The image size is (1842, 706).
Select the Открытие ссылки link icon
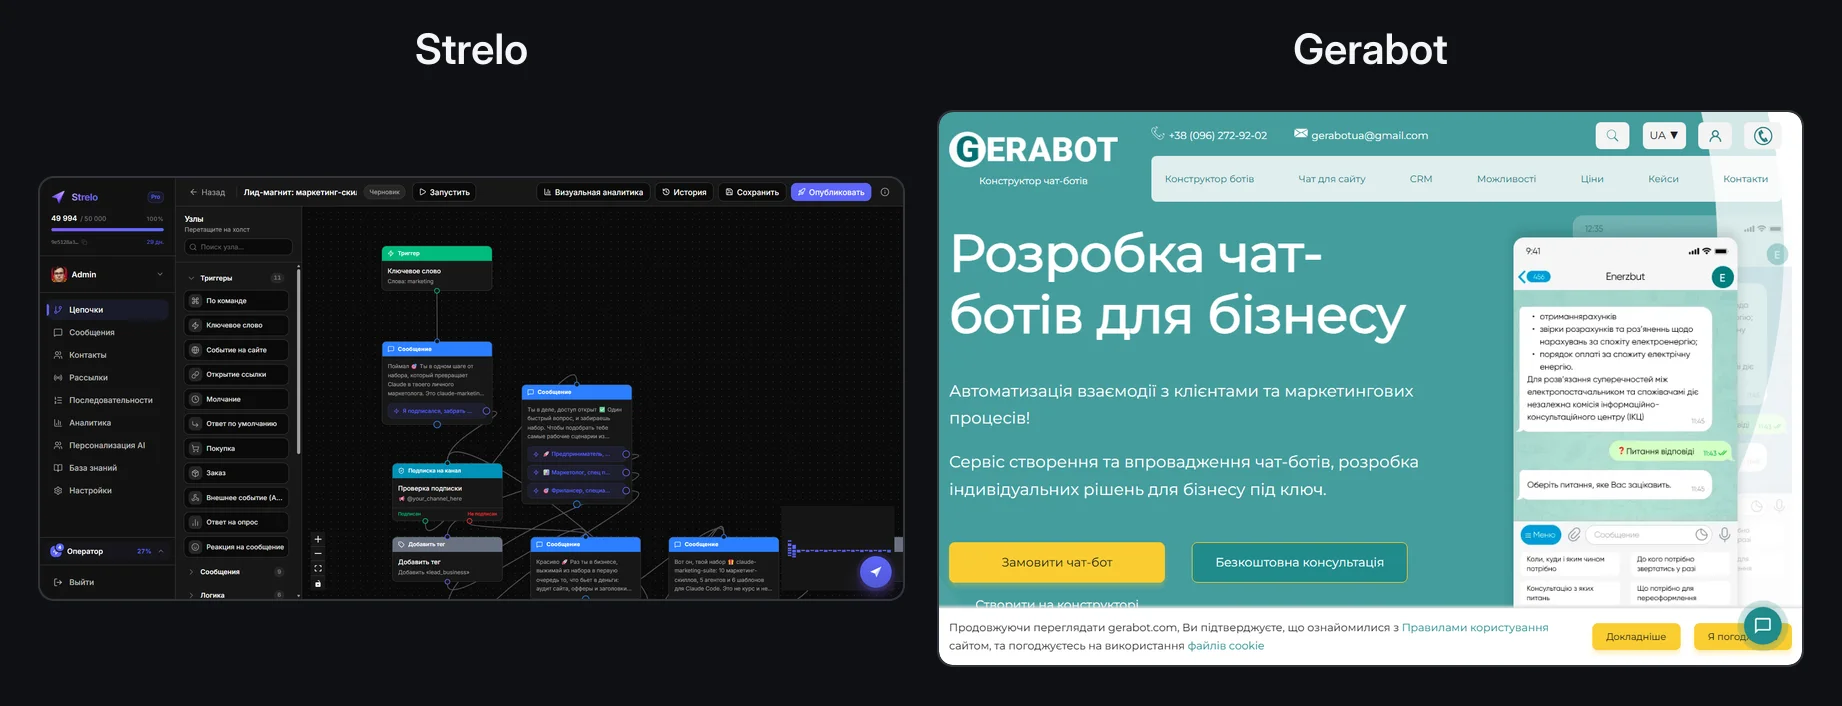(x=195, y=375)
